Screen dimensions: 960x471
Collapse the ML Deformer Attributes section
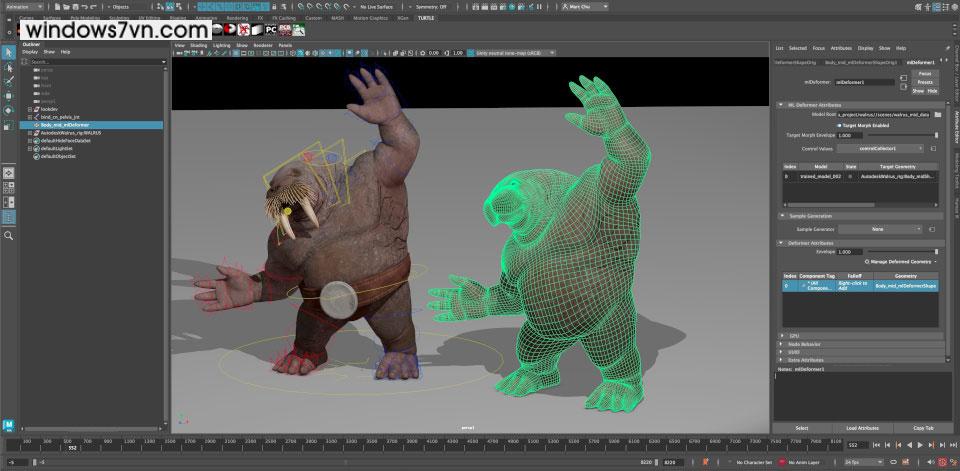(x=780, y=104)
